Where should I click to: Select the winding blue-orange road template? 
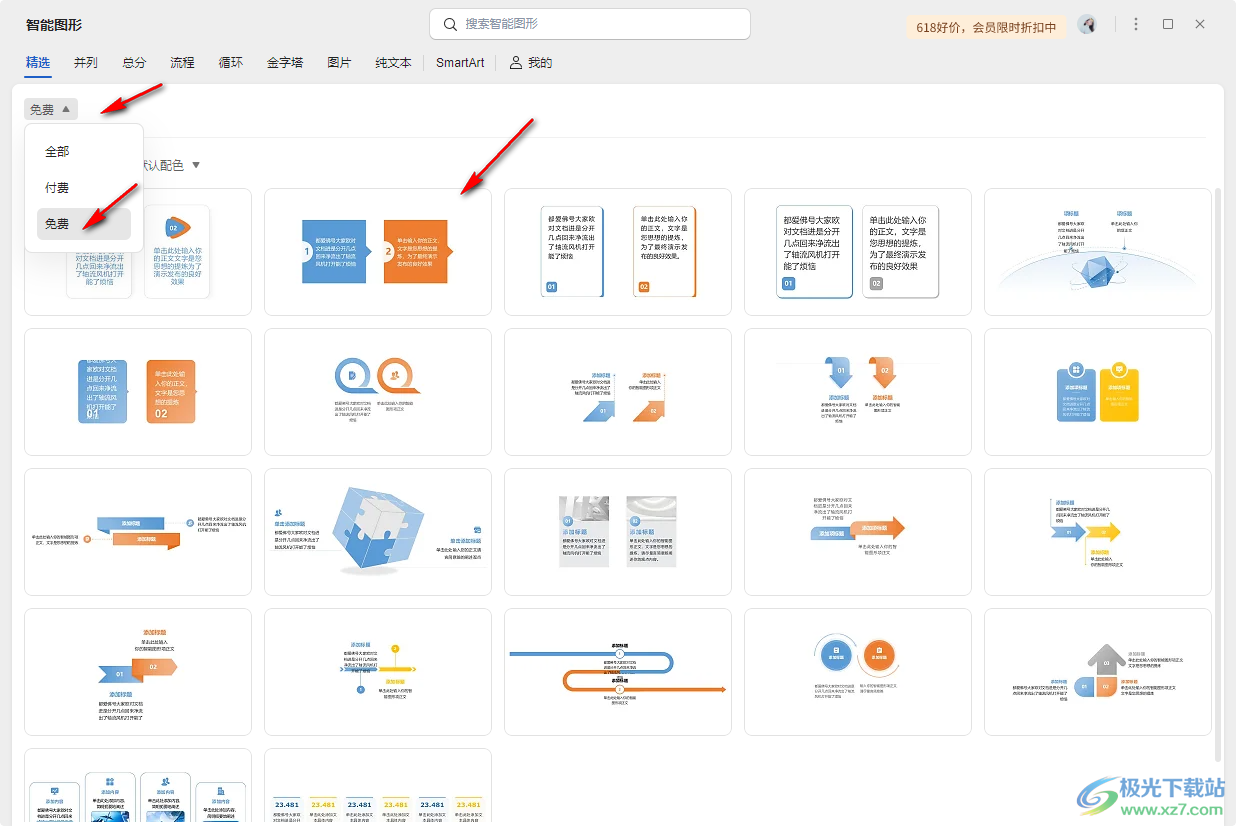pyautogui.click(x=618, y=672)
